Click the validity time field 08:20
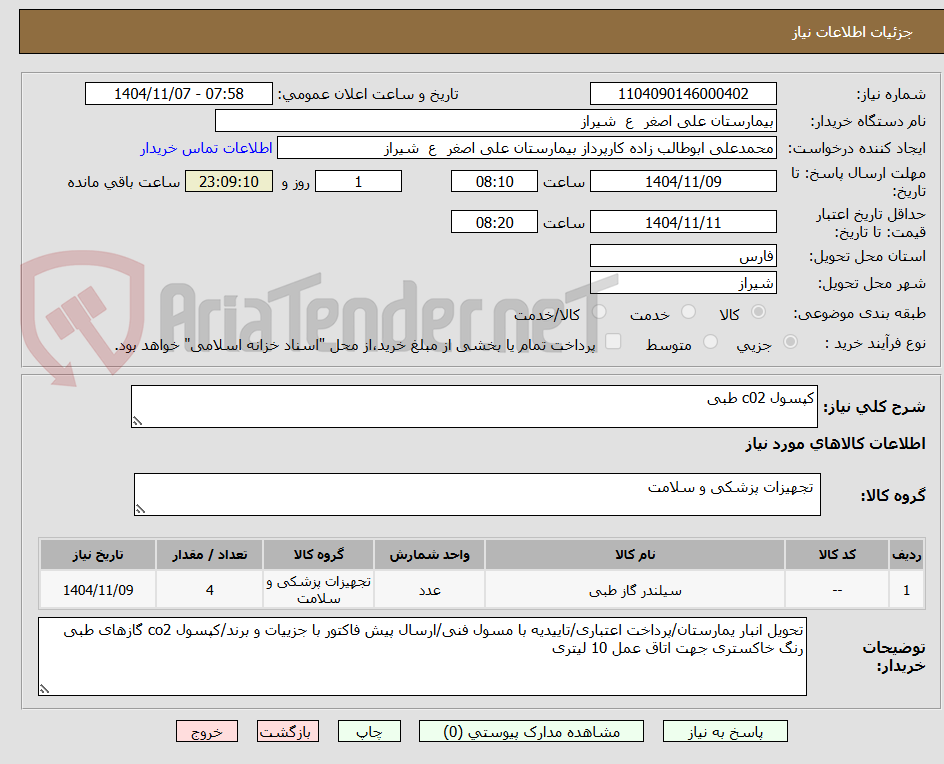This screenshot has height=764, width=944. click(x=494, y=222)
